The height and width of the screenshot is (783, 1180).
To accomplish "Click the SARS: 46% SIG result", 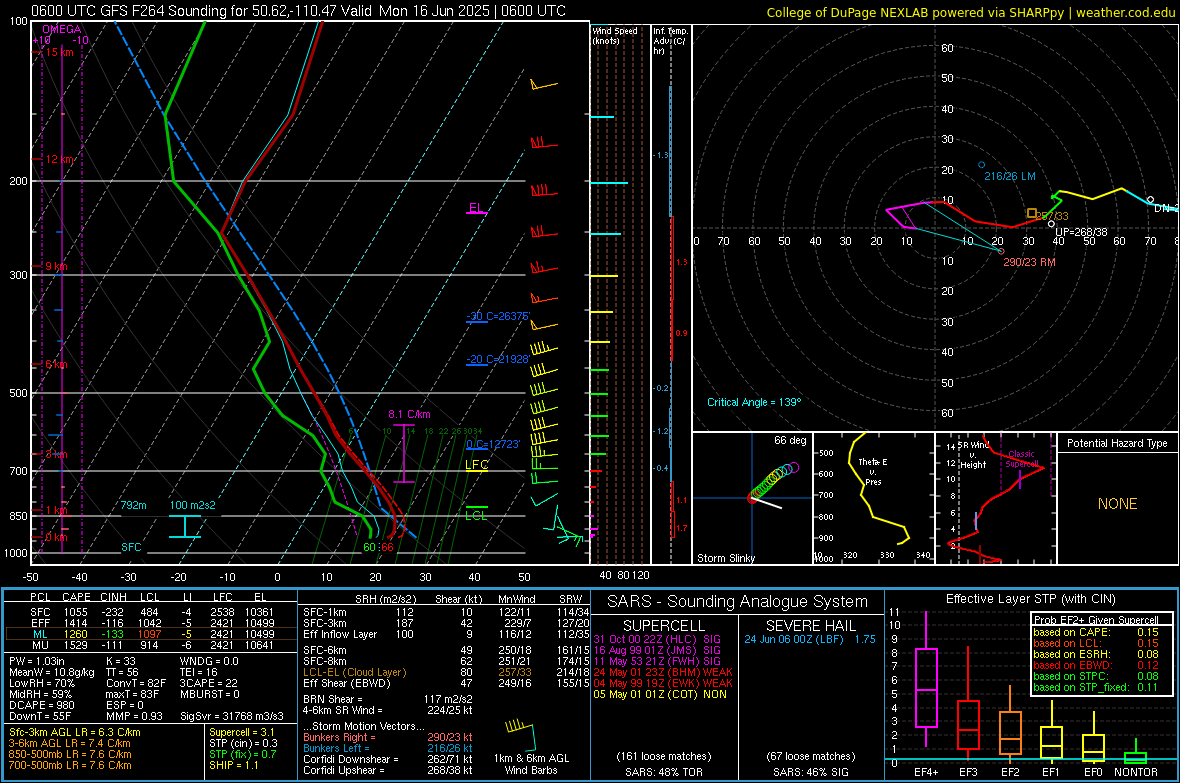I will (x=810, y=772).
